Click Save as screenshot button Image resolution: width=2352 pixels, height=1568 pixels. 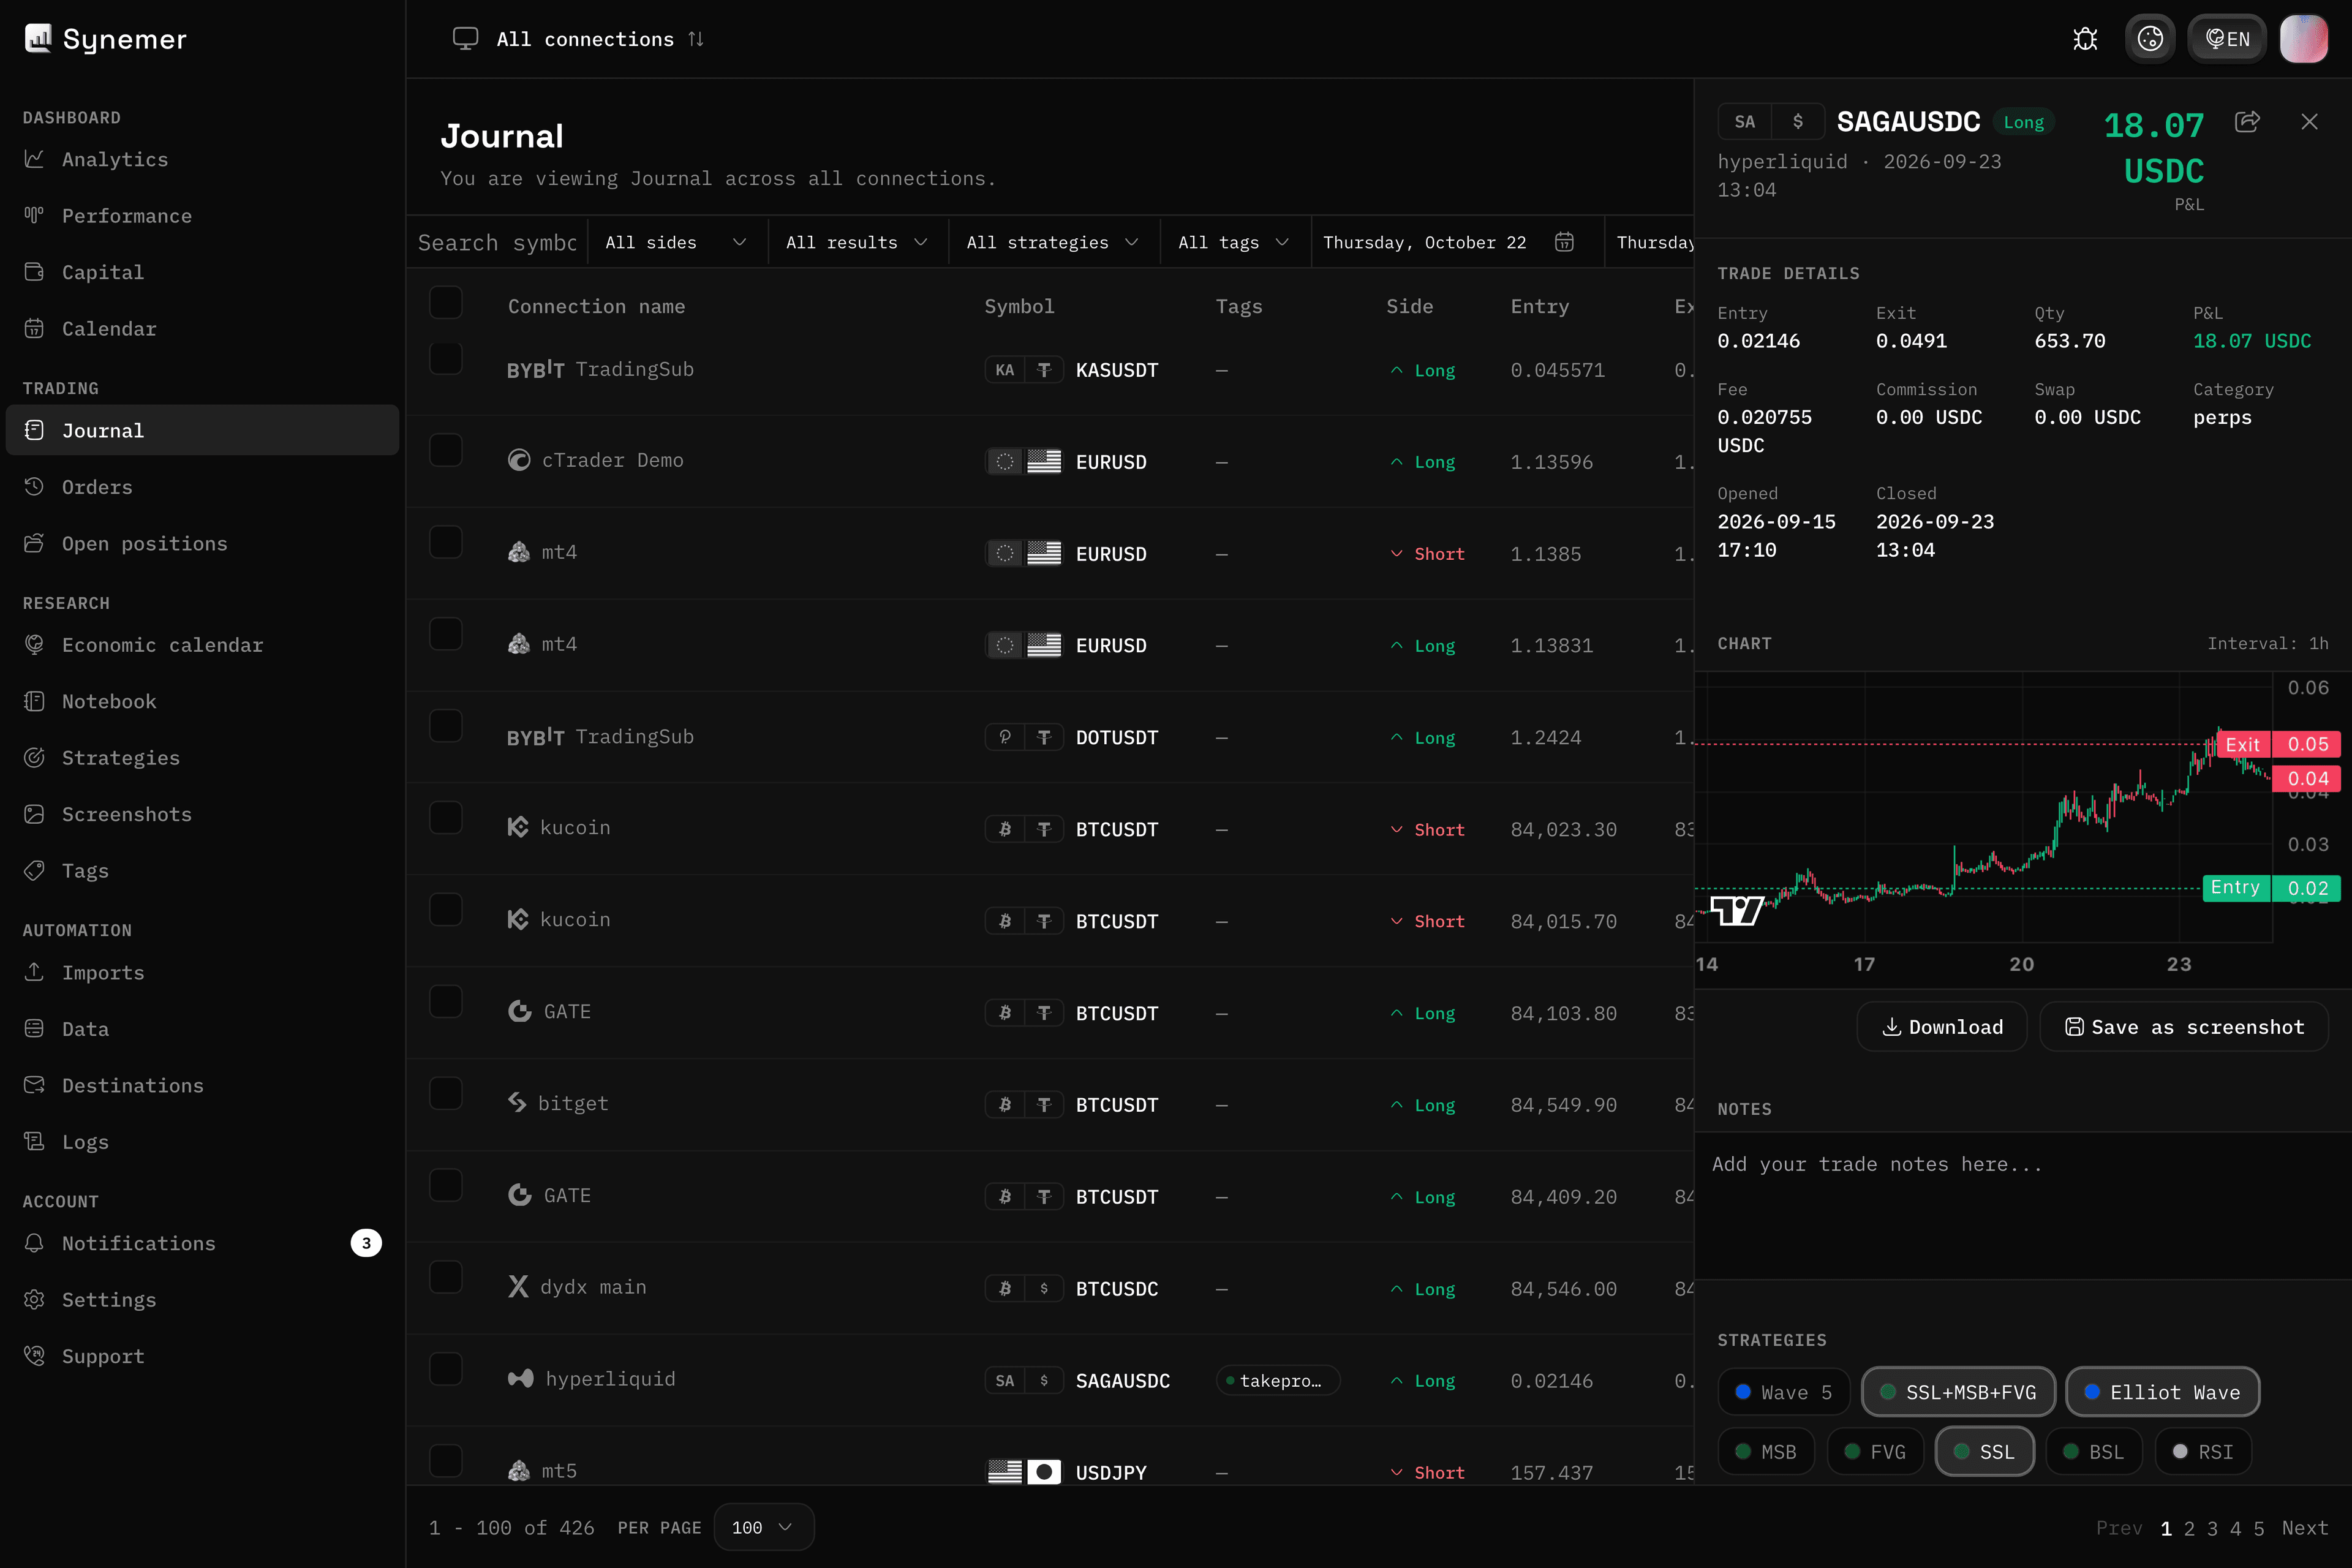pos(2184,1027)
